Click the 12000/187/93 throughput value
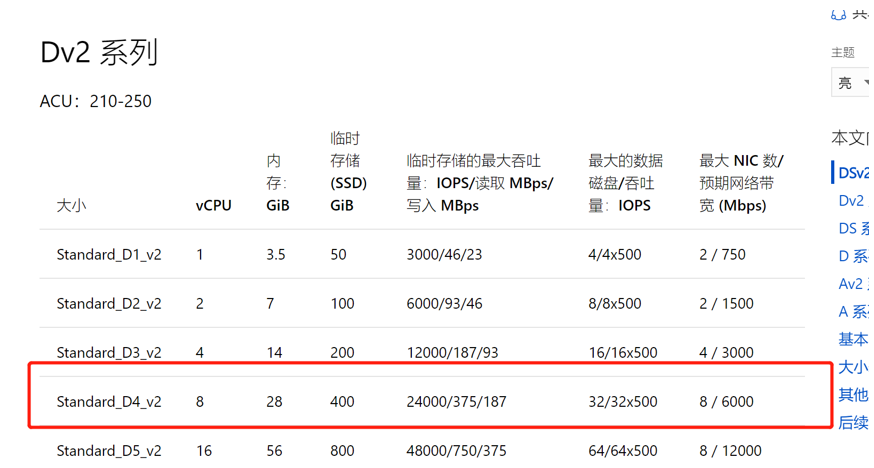Viewport: 874px width, 468px height. [x=453, y=353]
